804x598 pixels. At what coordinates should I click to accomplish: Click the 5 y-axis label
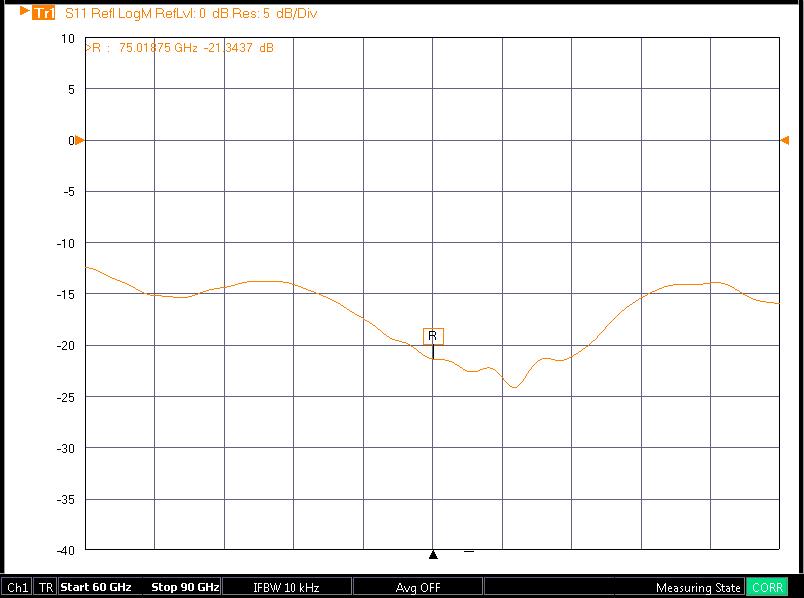click(x=71, y=90)
